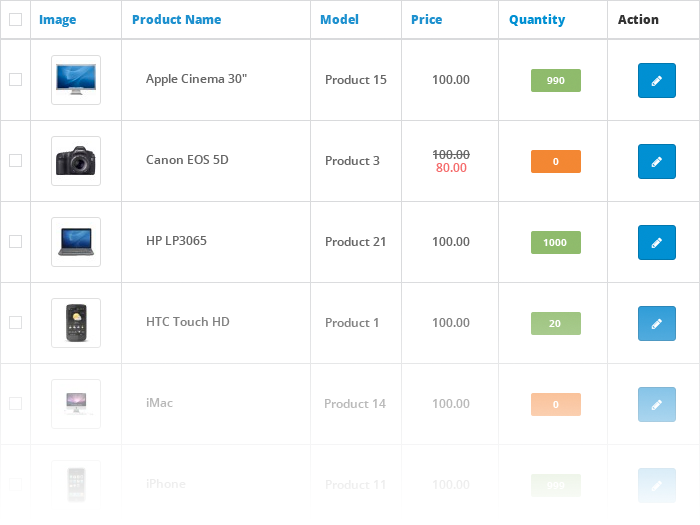Open edit for HP LP3065 row
Viewport: 700px width, 525px height.
click(x=656, y=242)
